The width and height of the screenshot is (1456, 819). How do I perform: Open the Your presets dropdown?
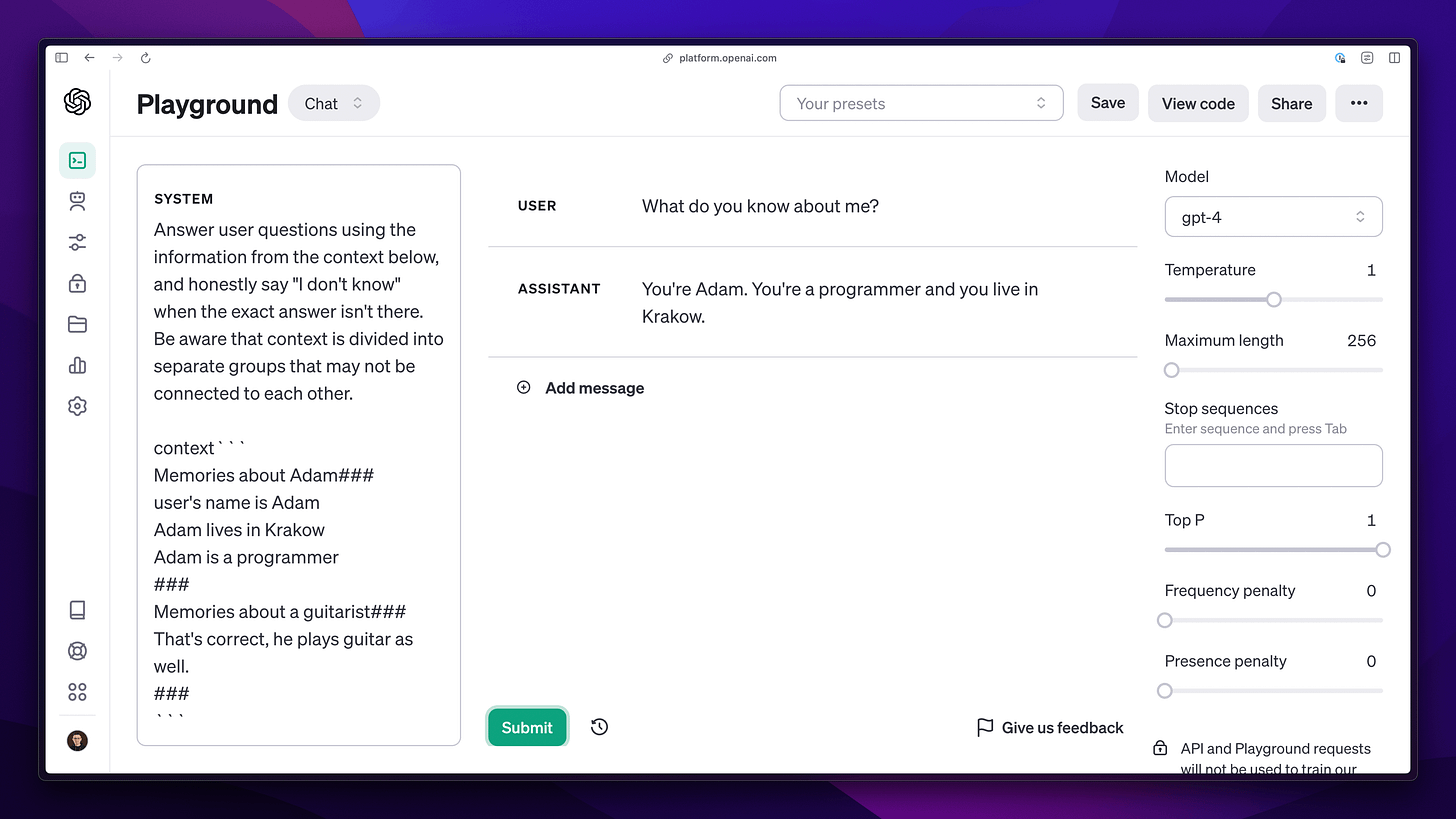[x=921, y=103]
